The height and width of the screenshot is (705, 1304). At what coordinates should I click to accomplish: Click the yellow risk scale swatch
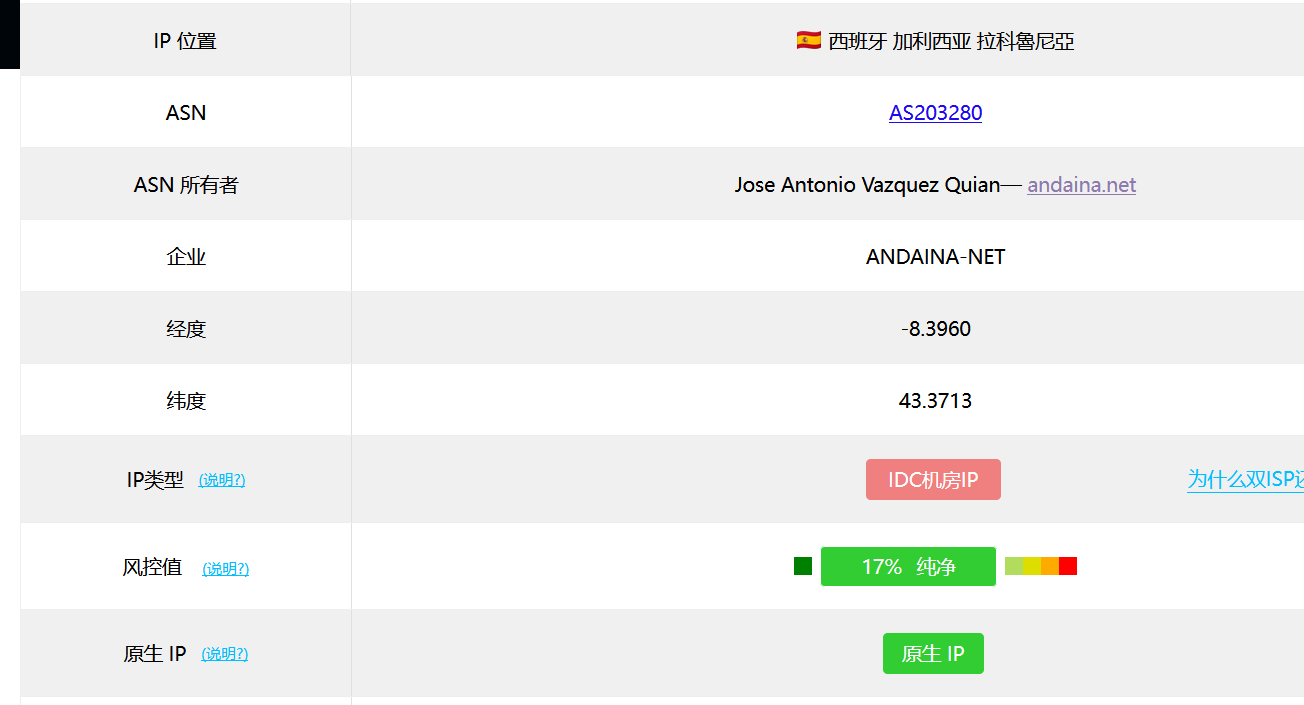[x=1032, y=566]
